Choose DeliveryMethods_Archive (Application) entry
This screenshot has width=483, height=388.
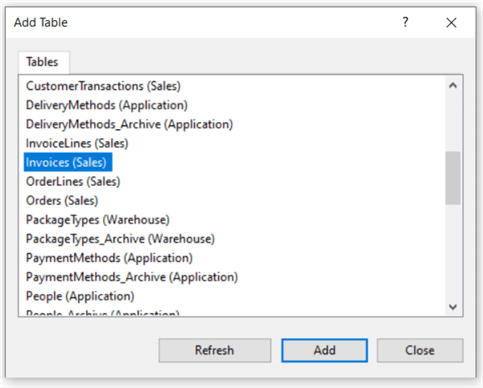coord(129,124)
